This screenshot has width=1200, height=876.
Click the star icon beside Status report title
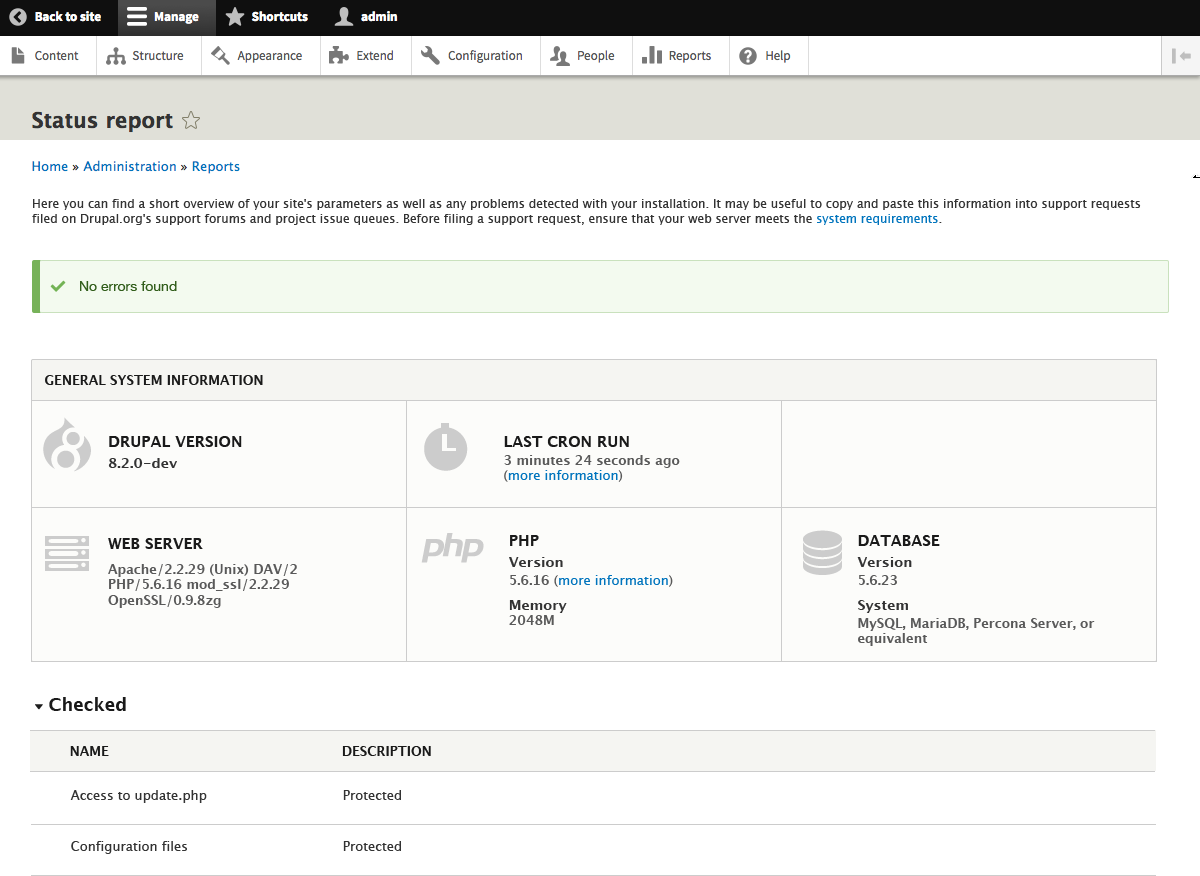pos(191,121)
